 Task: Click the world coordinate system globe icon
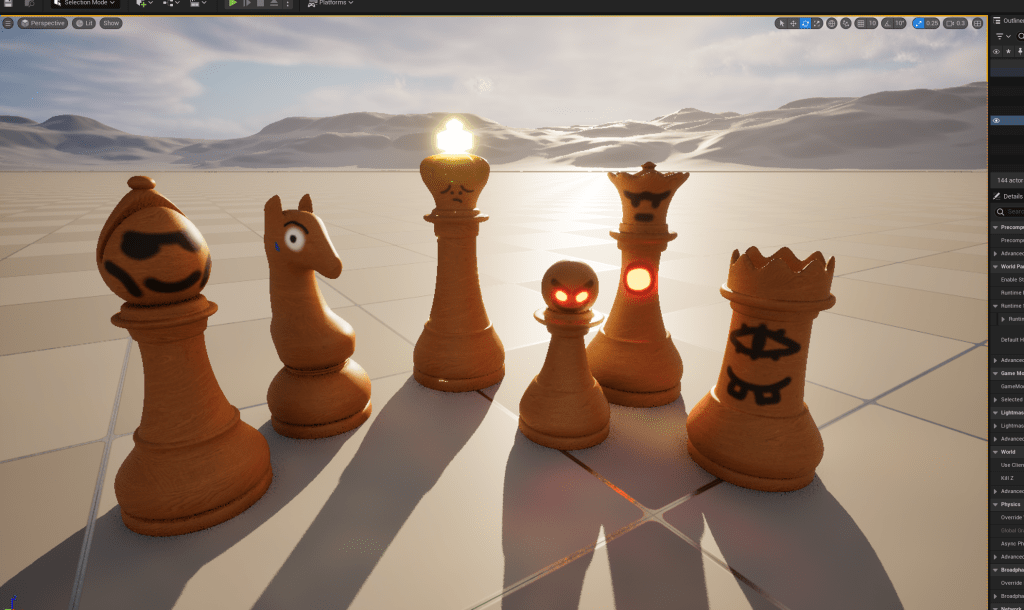(x=832, y=23)
